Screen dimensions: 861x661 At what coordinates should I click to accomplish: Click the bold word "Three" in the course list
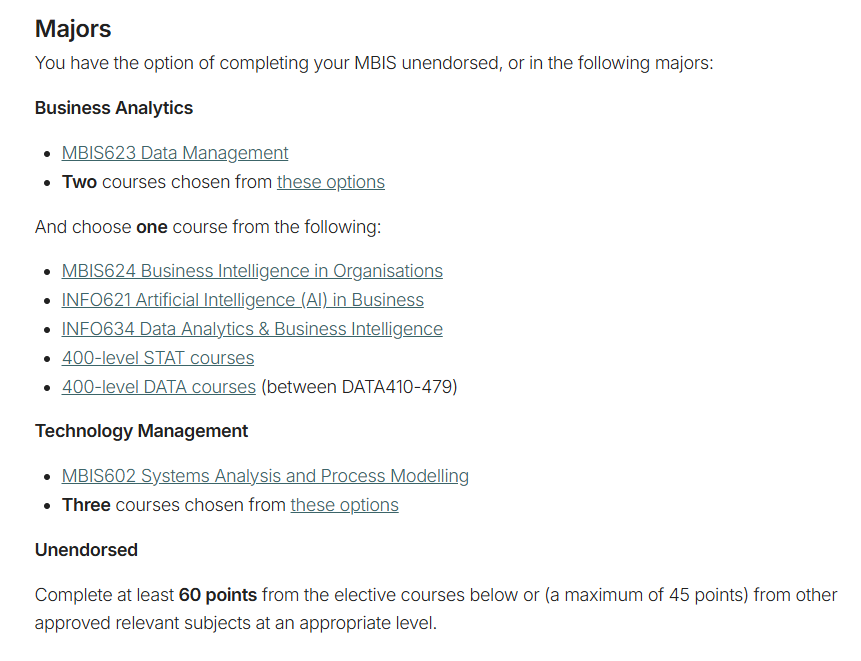pos(86,505)
